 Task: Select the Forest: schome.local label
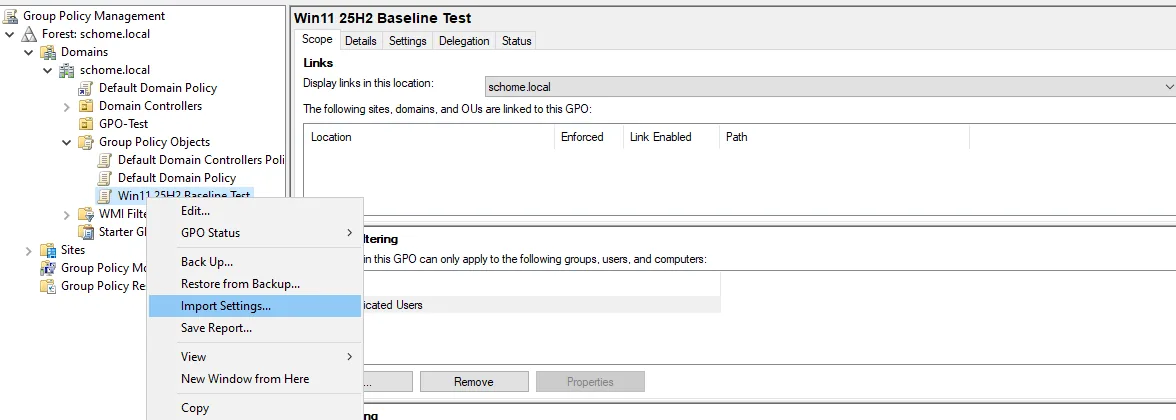pos(96,34)
